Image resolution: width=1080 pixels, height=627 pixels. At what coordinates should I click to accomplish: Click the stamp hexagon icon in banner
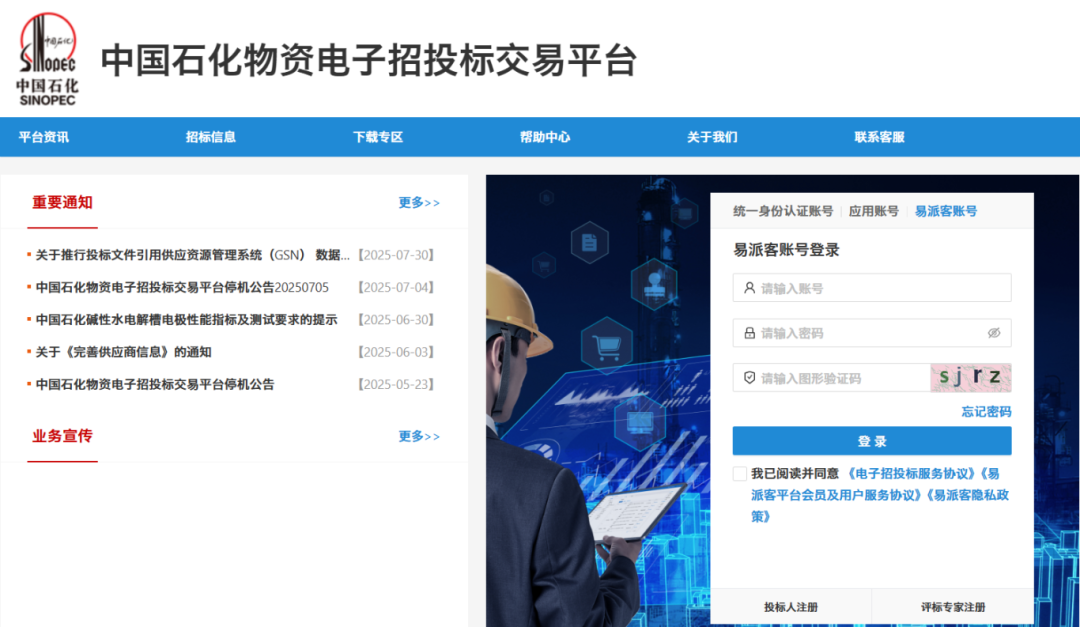pos(654,284)
